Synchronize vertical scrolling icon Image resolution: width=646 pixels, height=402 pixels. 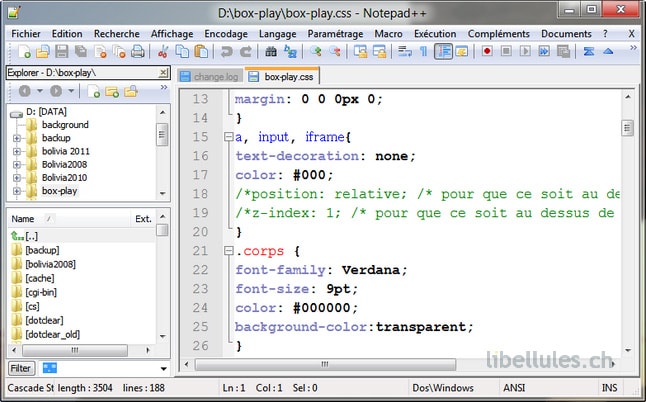click(360, 51)
